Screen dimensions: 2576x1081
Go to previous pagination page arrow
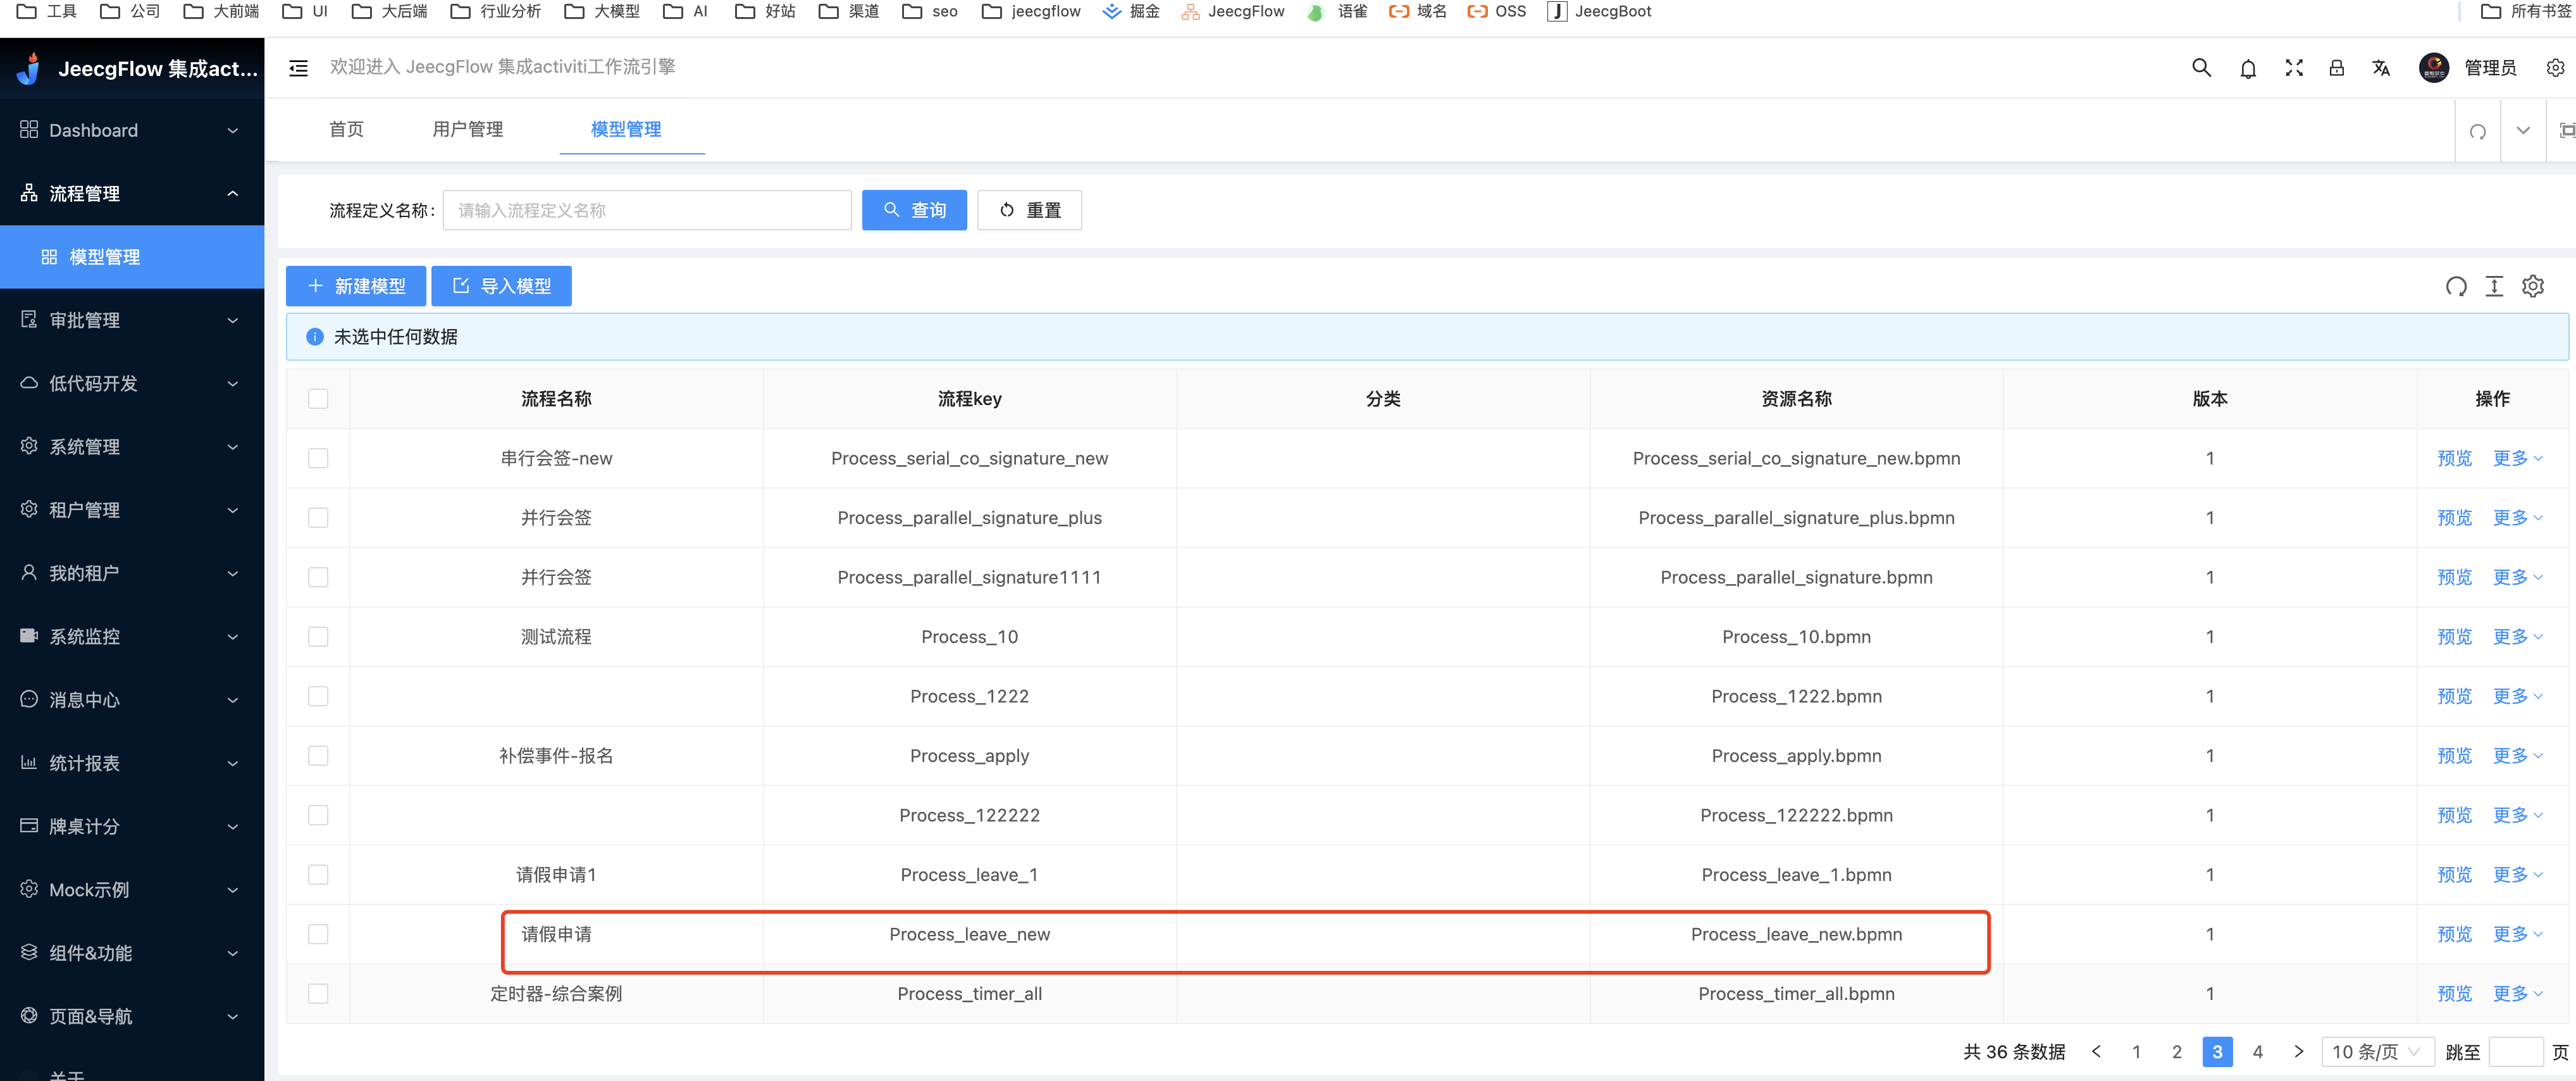2096,1051
